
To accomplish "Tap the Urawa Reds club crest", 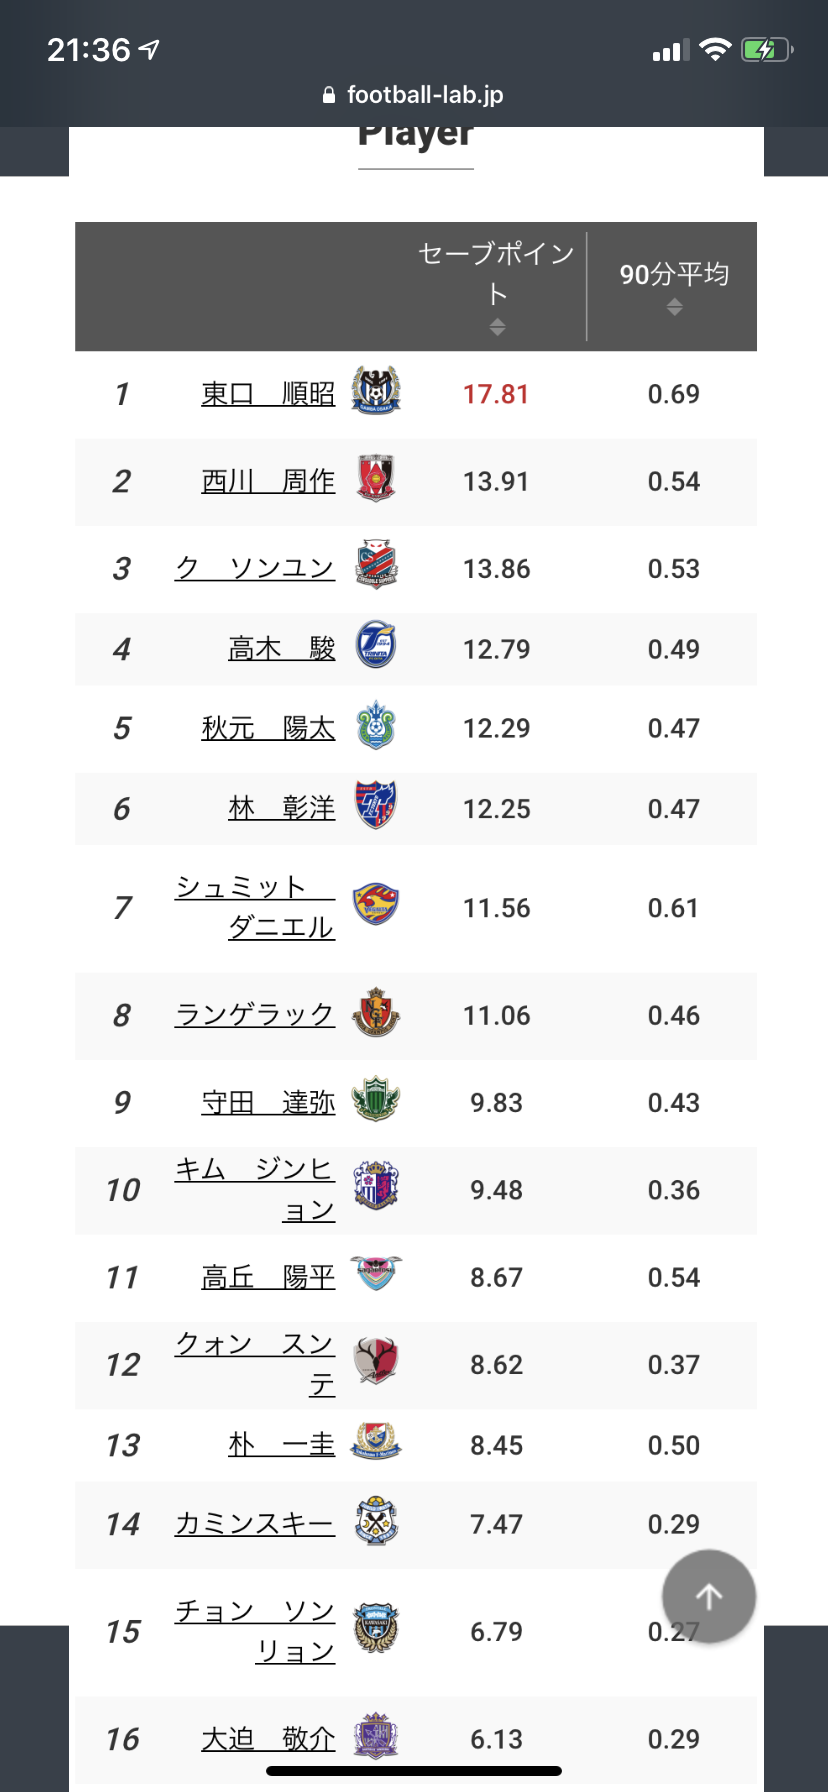I will (376, 478).
